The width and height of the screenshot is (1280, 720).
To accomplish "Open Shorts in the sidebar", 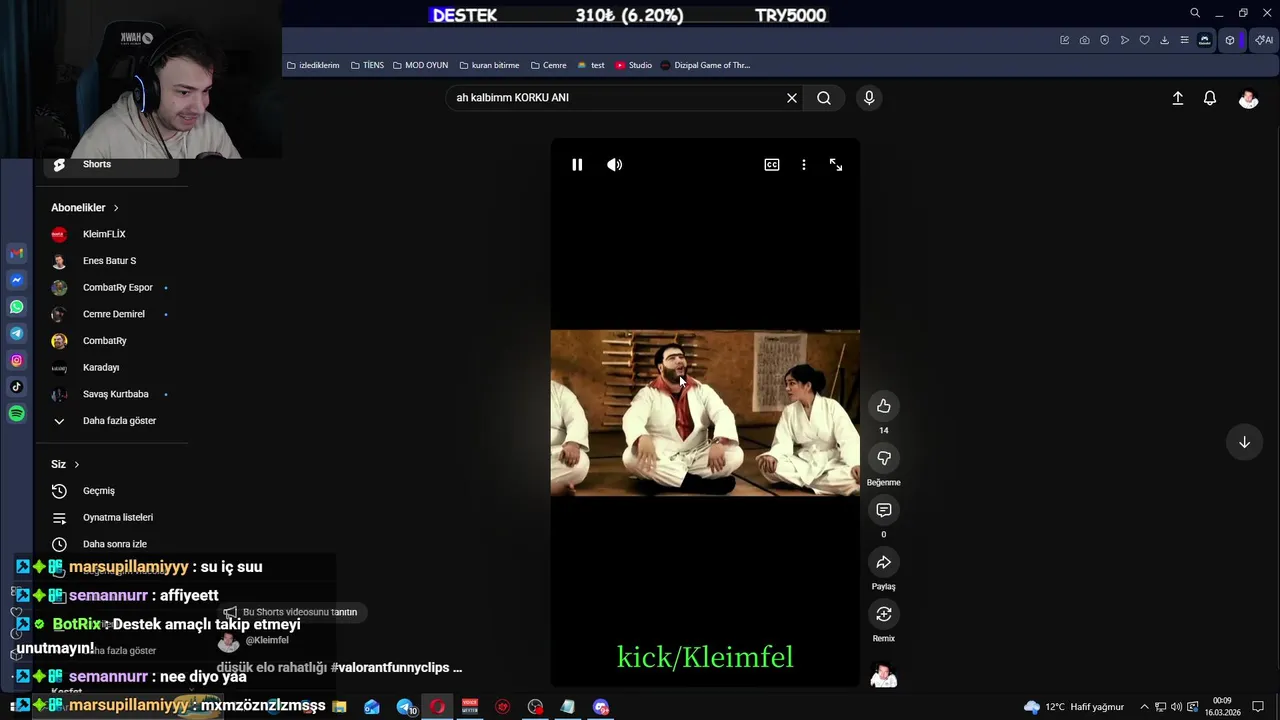I will pos(112,164).
